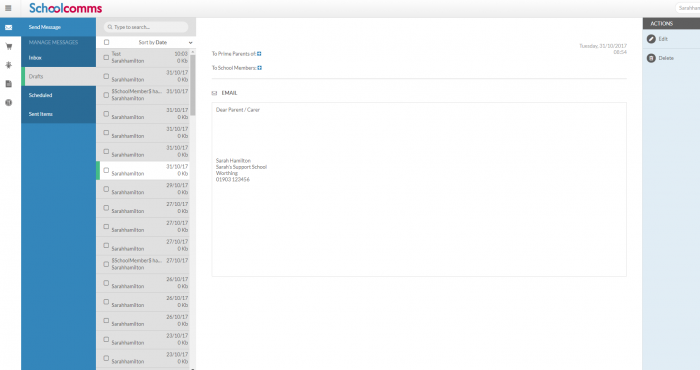Open the Drafts folder
This screenshot has width=700, height=370.
point(58,77)
